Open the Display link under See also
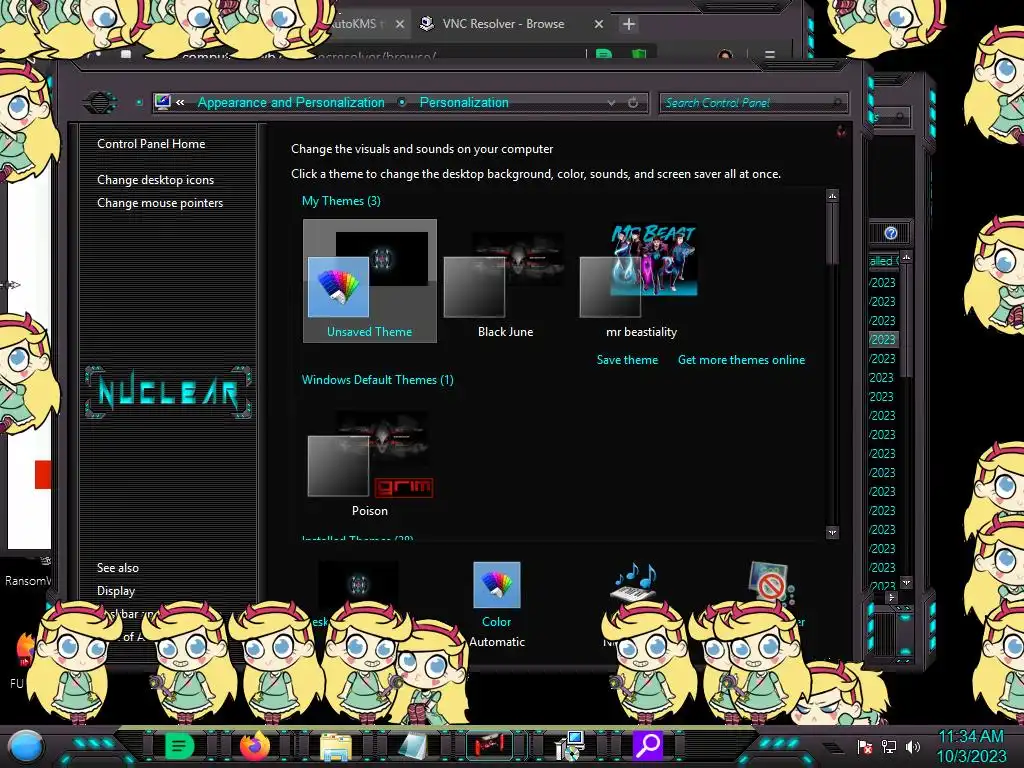The image size is (1024, 768). coord(116,591)
